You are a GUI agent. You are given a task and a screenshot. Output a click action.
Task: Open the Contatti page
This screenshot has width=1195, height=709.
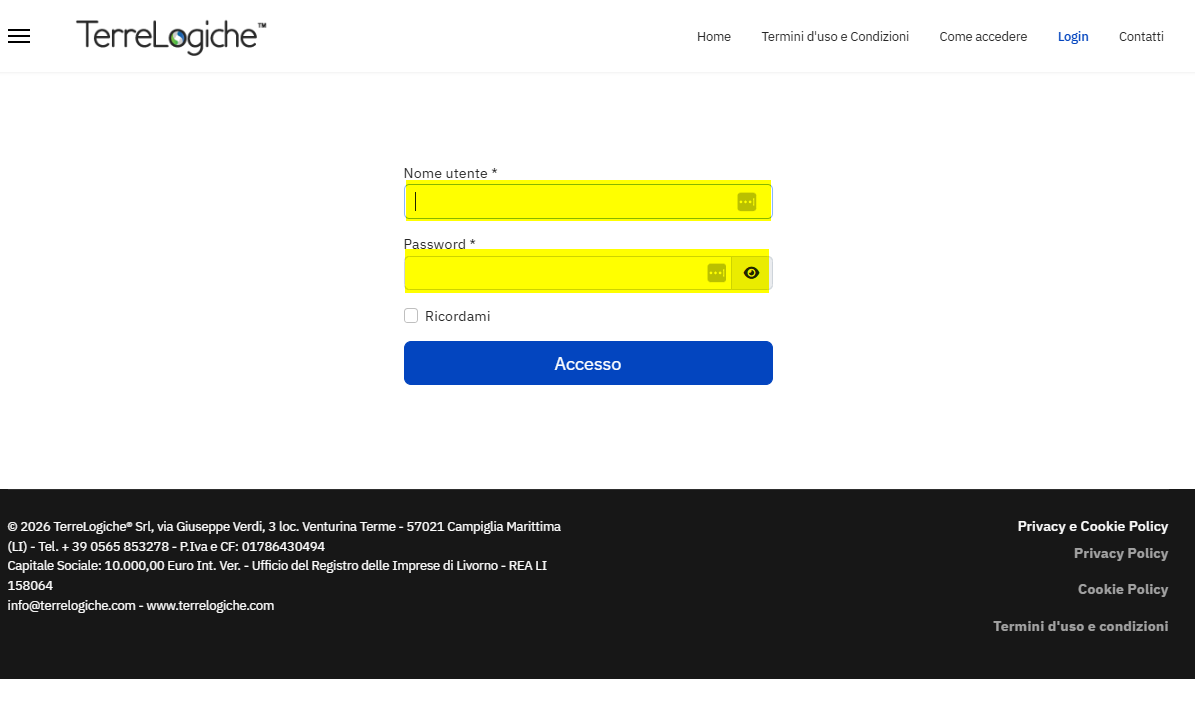tap(1141, 37)
